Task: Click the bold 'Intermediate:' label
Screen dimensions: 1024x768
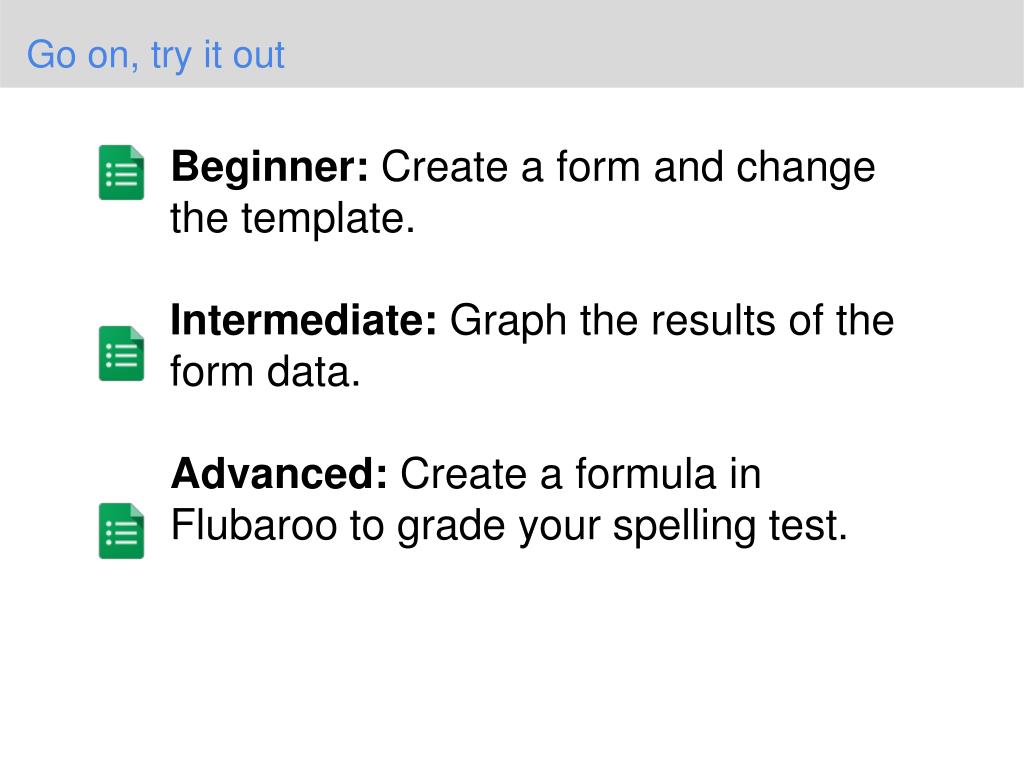Action: tap(304, 321)
